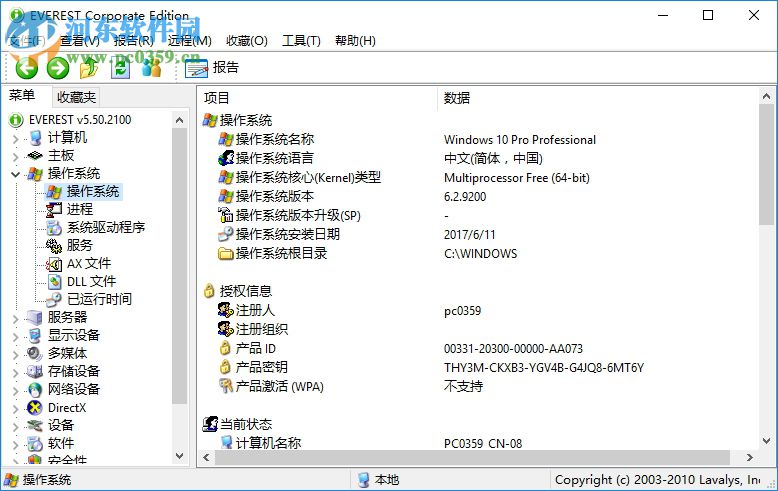Viewport: 778px width, 491px height.
Task: Click the horizontal scroll left arrow
Action: point(206,457)
